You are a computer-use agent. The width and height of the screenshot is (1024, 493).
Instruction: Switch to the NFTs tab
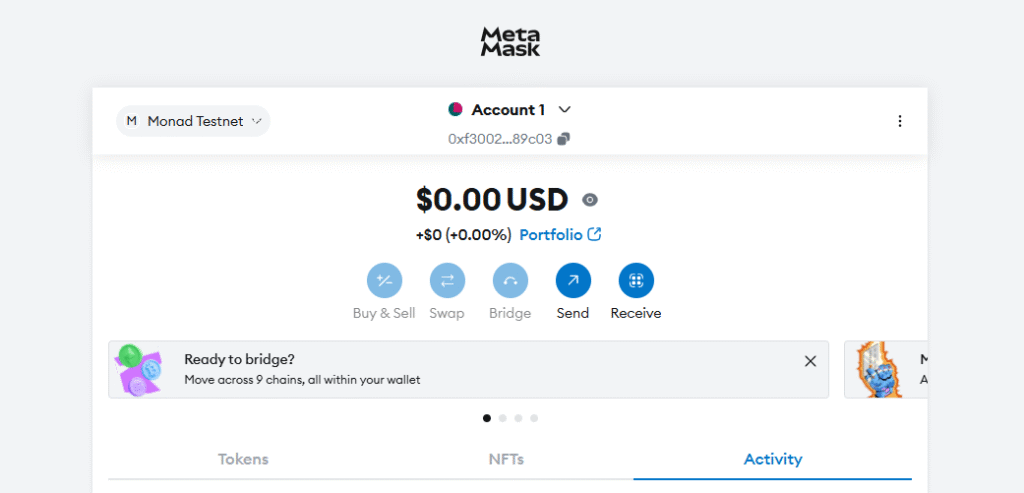pyautogui.click(x=506, y=459)
